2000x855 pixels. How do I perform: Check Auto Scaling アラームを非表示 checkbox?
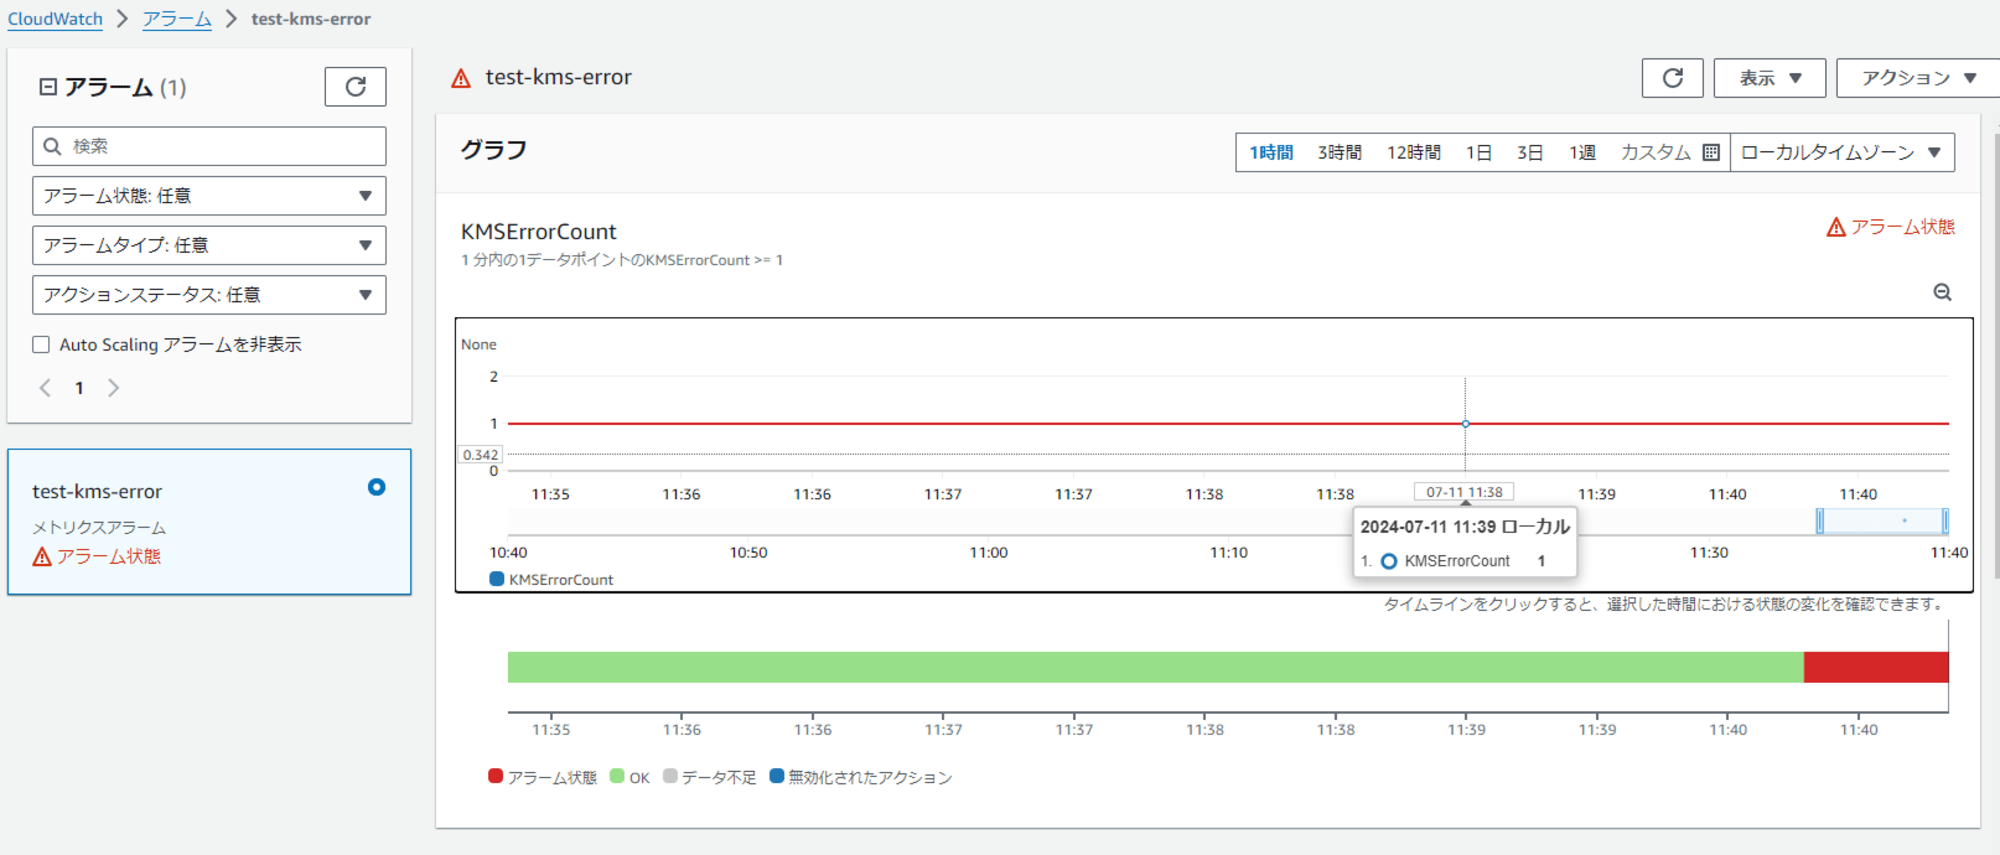pos(41,345)
